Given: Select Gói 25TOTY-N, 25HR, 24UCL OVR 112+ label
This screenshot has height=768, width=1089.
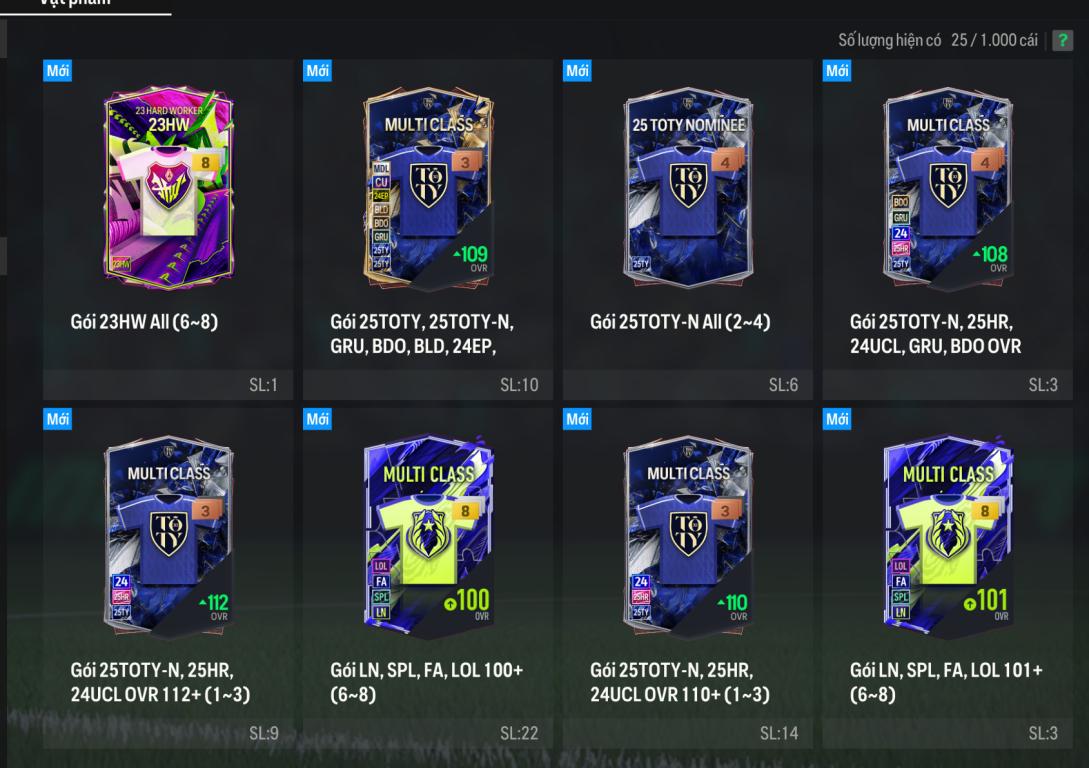Looking at the screenshot, I should pos(160,682).
